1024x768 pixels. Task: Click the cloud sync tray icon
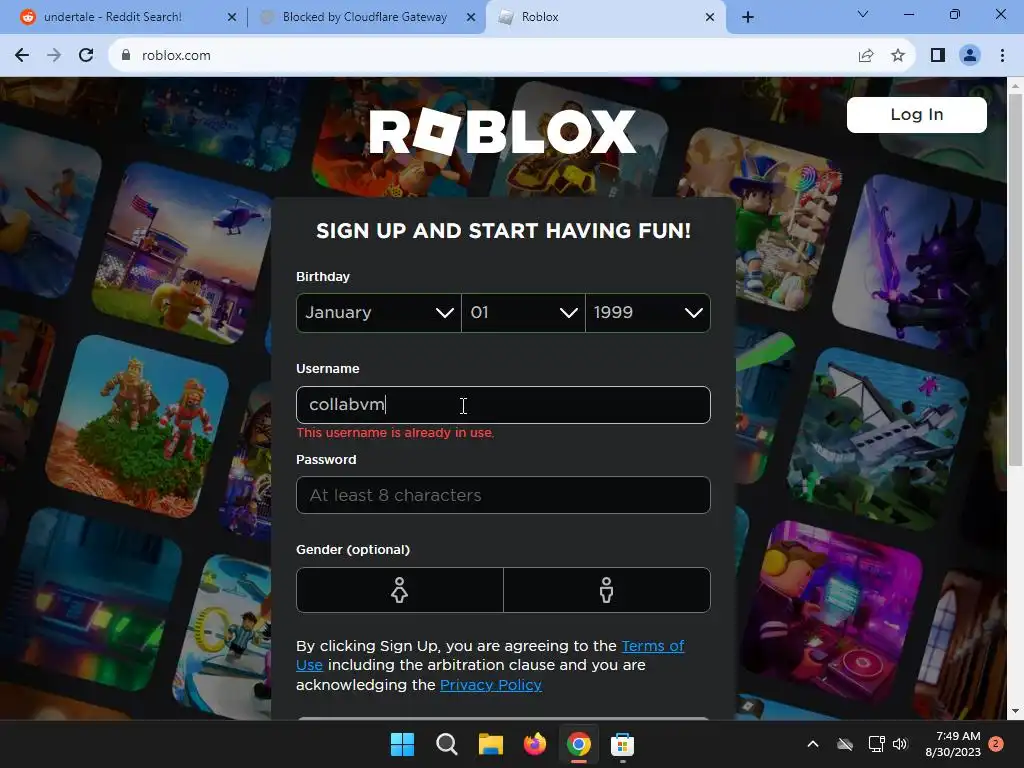(845, 744)
